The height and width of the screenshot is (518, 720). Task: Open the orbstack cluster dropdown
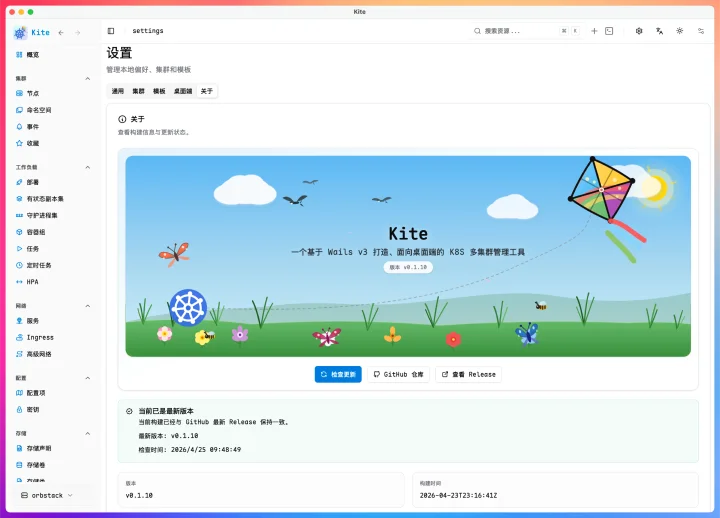(47, 495)
